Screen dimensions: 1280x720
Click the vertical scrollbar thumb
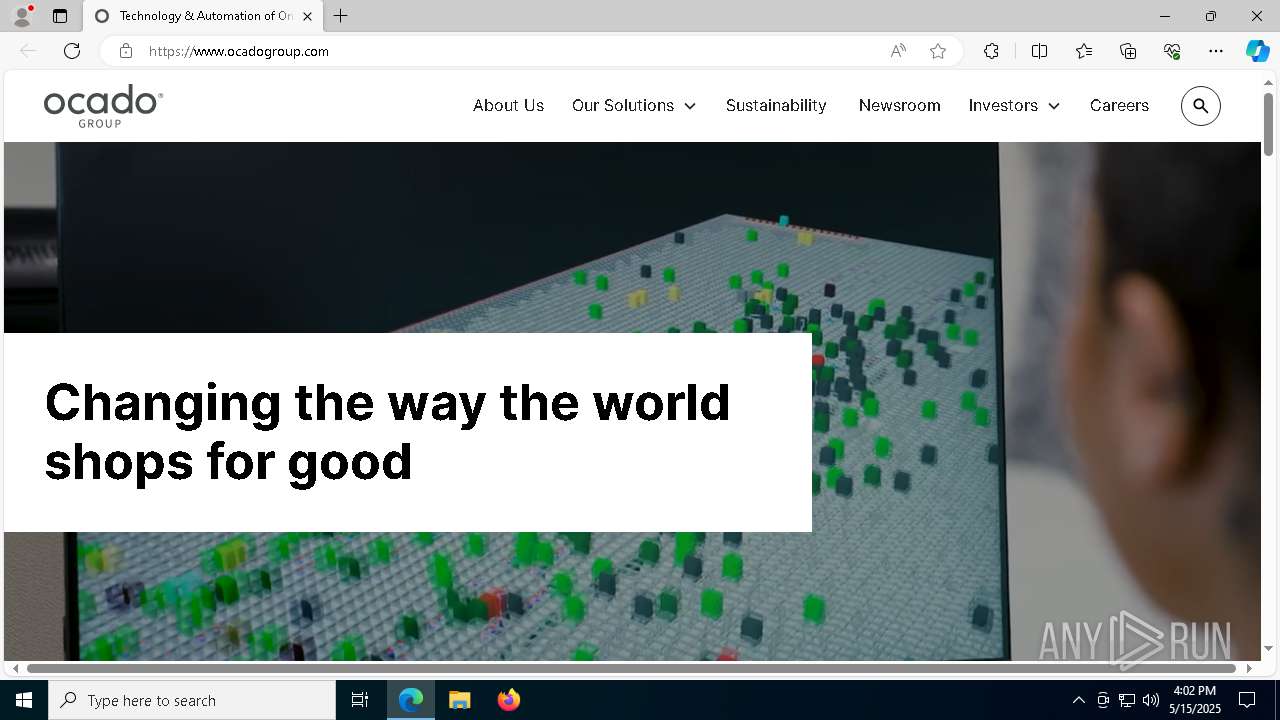(x=1268, y=123)
